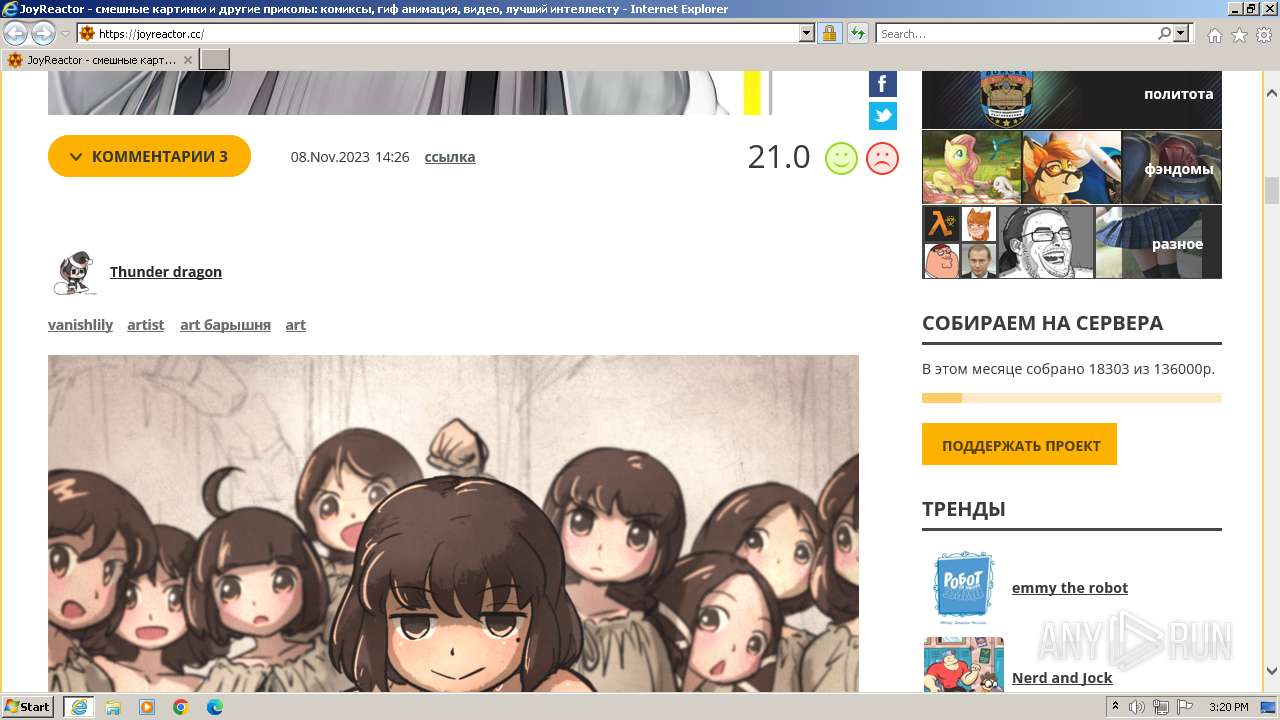Click the Facebook share icon
1280x720 pixels.
[x=882, y=84]
